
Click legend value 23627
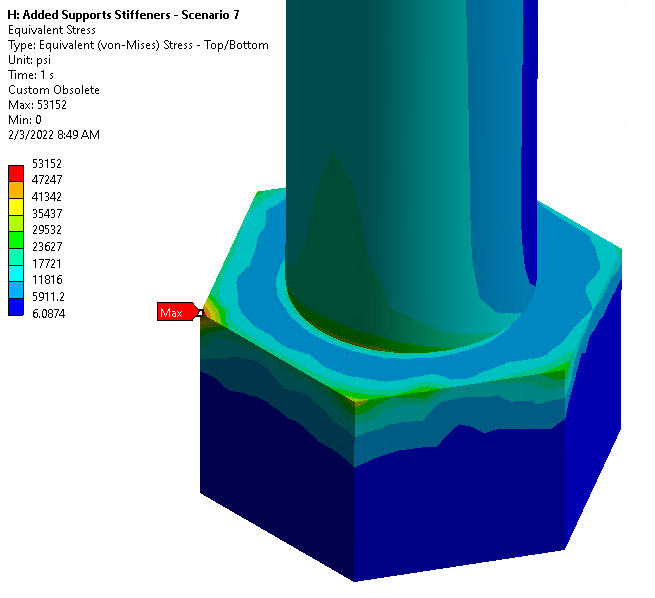click(47, 247)
